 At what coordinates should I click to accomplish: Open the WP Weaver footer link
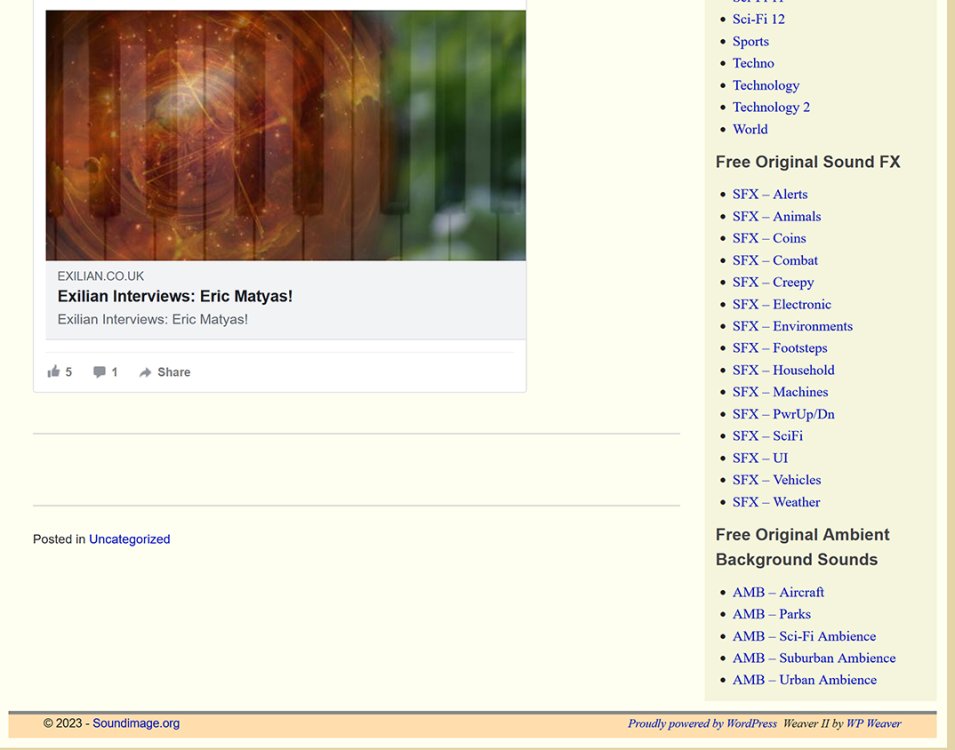pos(873,723)
